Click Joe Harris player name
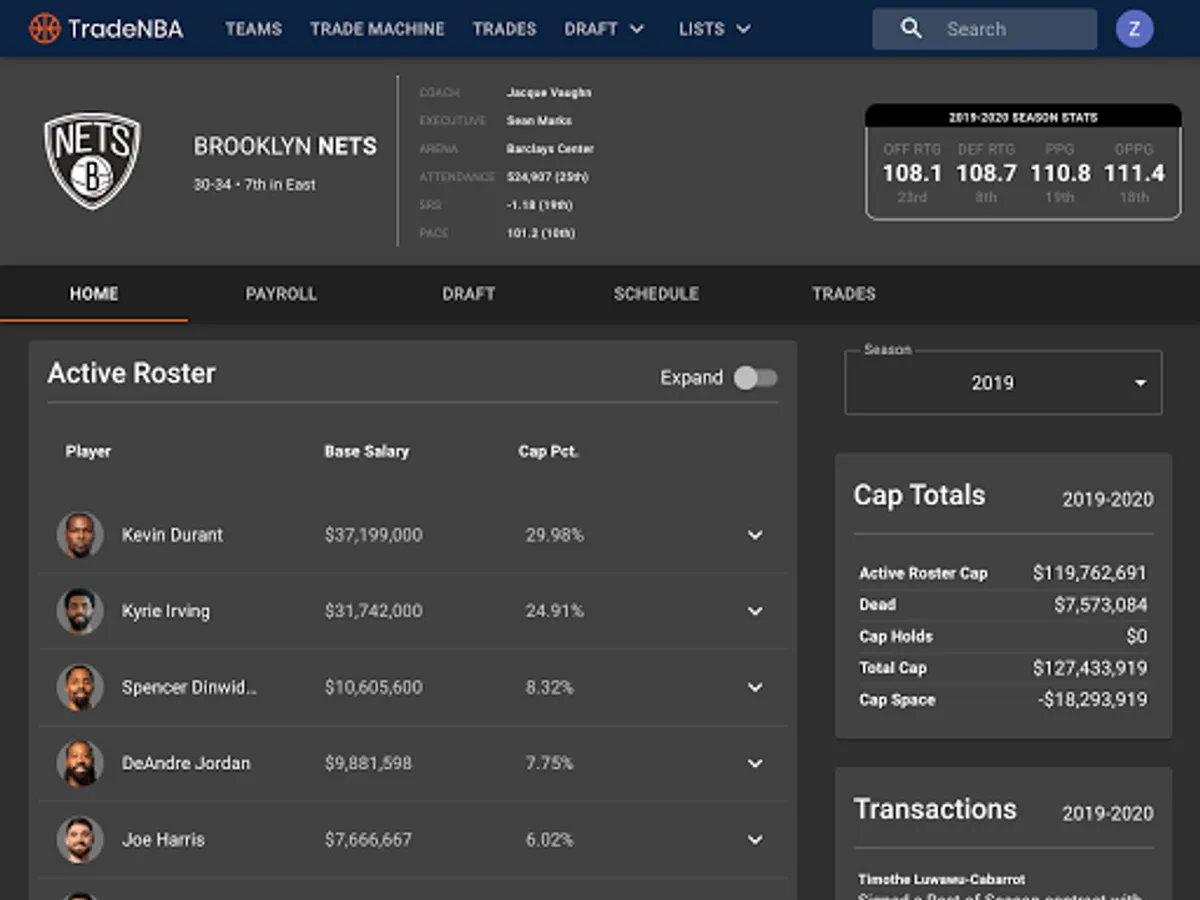 click(x=163, y=839)
